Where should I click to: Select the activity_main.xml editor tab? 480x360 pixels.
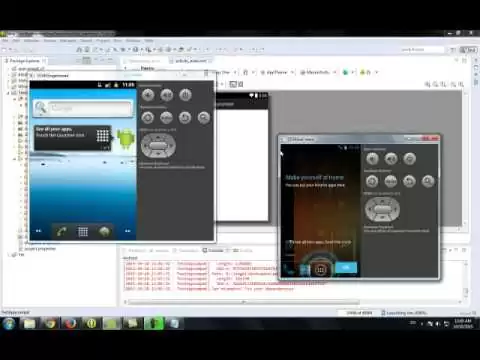point(191,61)
